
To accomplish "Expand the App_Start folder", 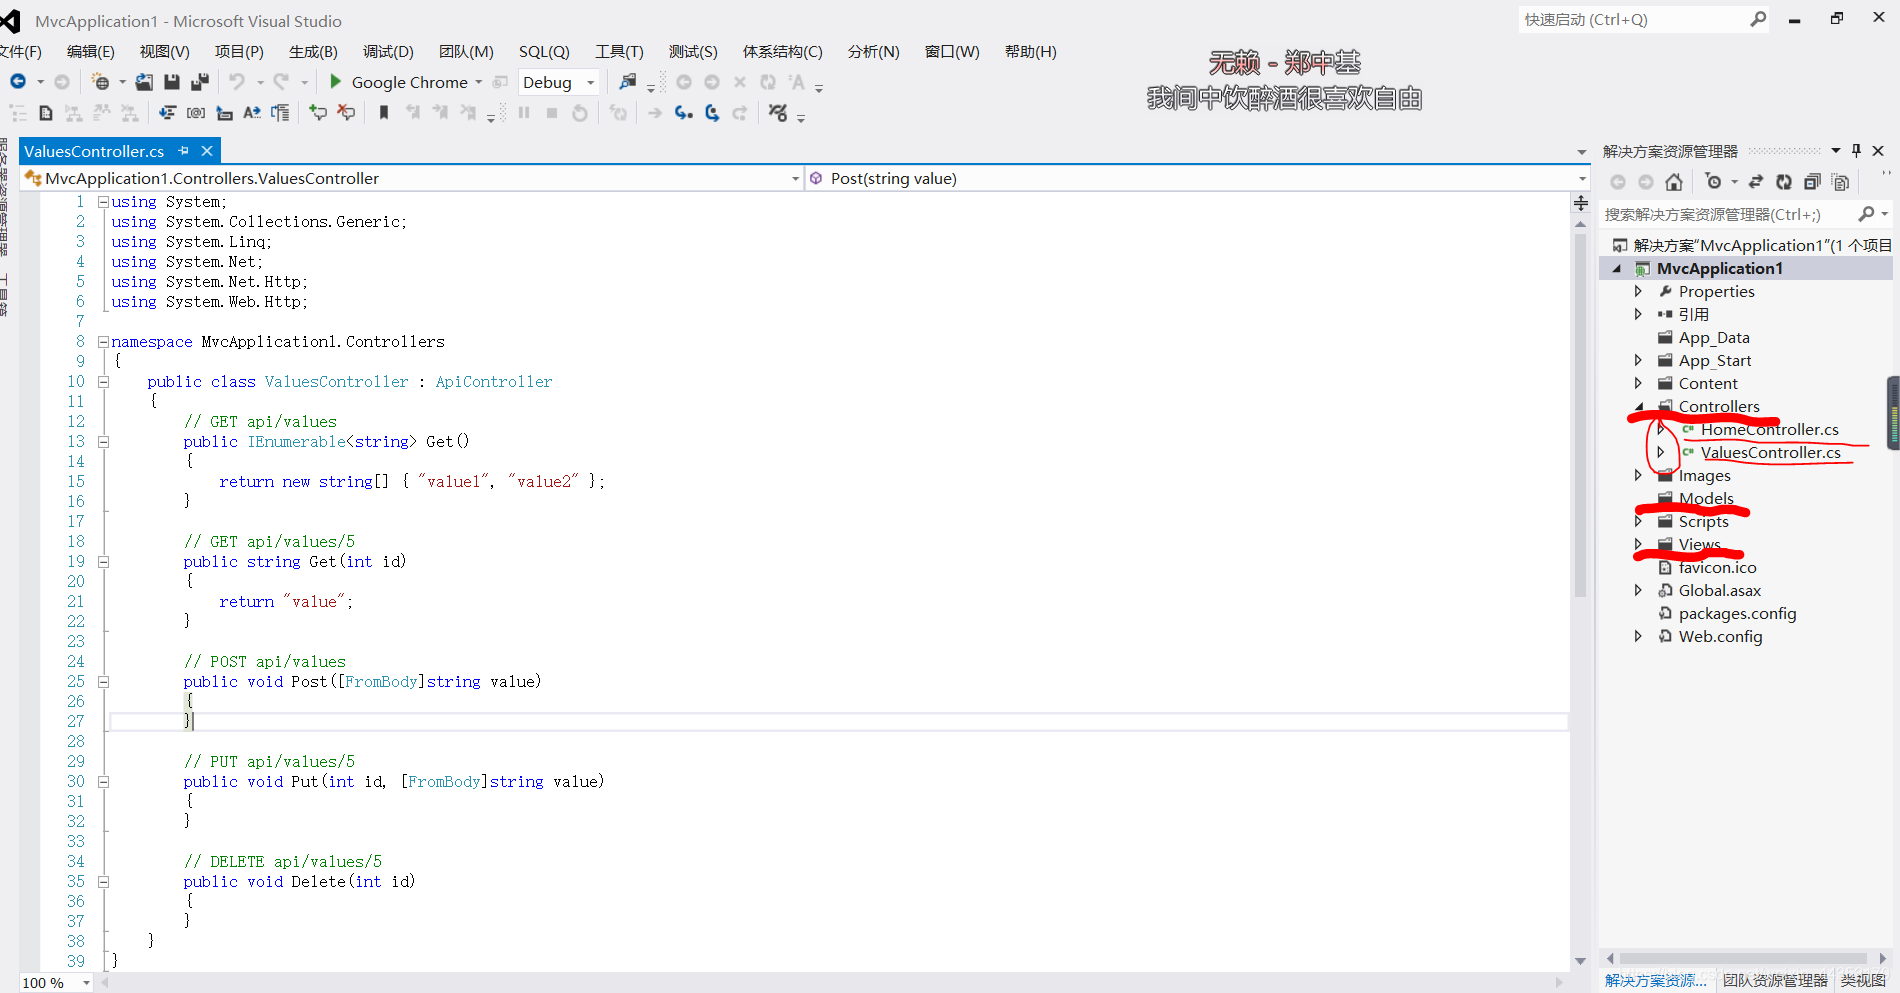I will click(x=1638, y=360).
